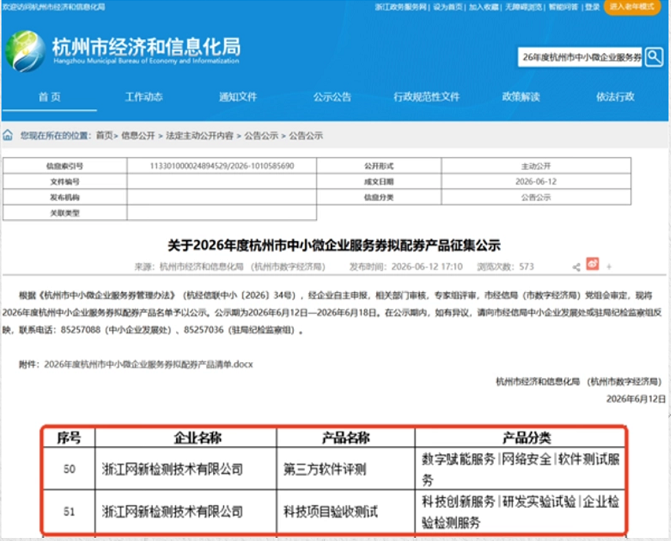Click product name 第三方软件评测
The image size is (671, 541).
[325, 469]
